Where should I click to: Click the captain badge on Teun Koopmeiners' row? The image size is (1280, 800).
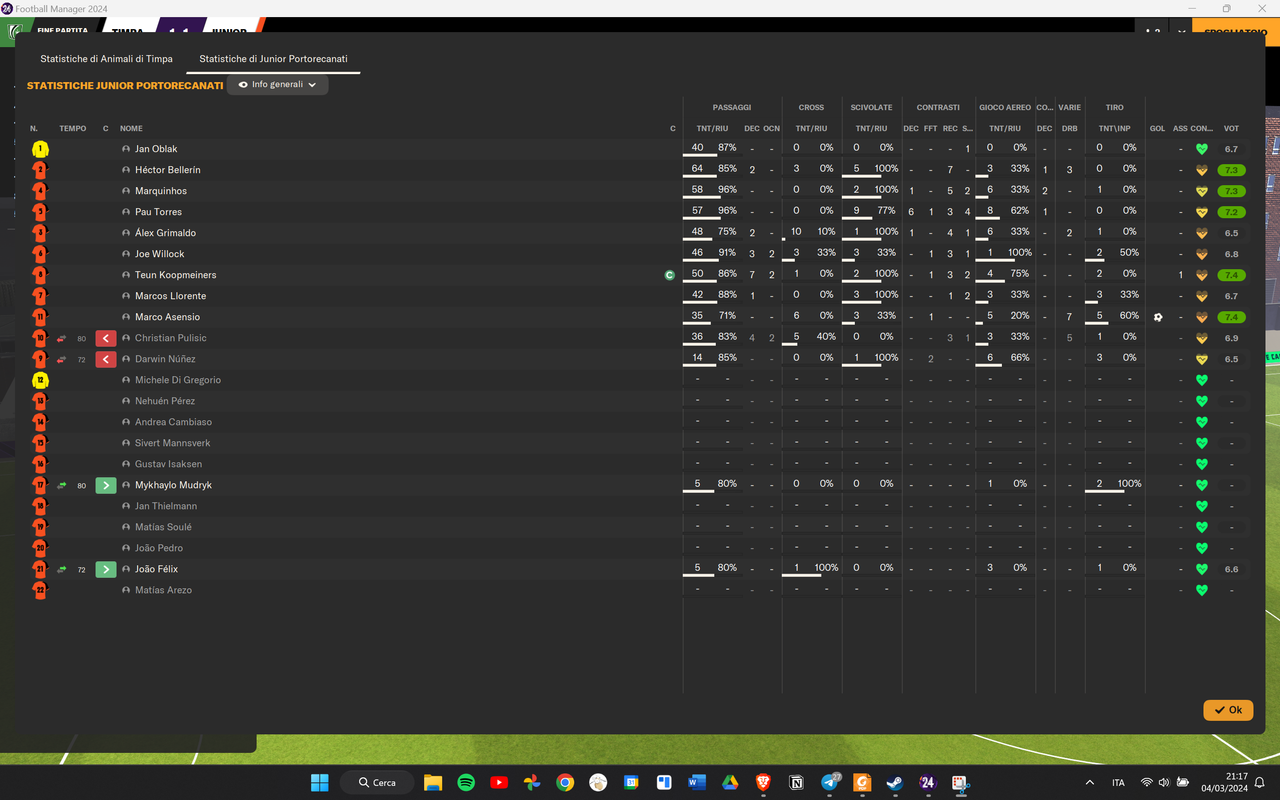click(x=670, y=275)
